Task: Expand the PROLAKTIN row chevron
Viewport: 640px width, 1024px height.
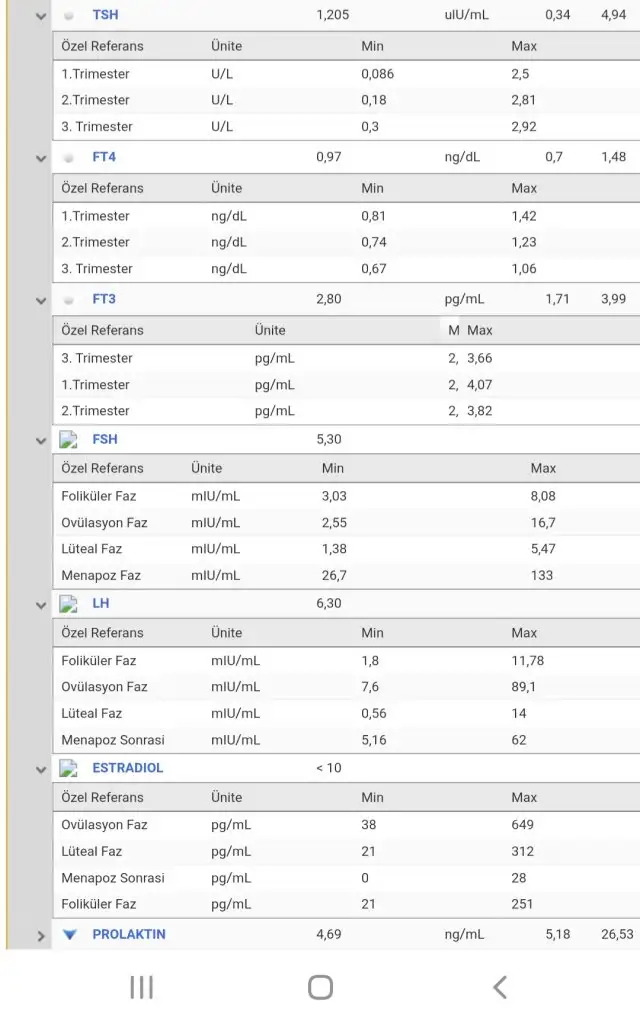Action: coord(41,936)
